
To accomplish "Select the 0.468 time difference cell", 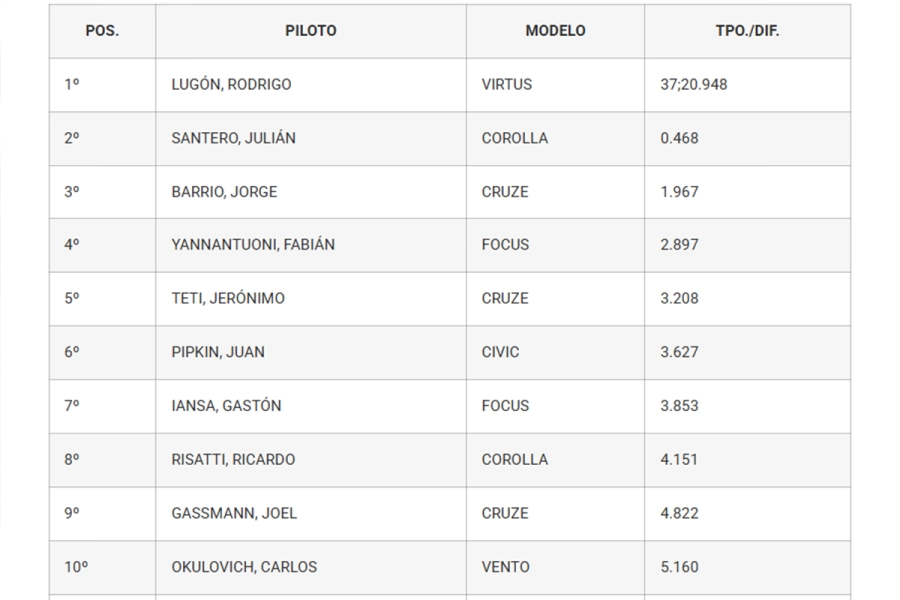I will coord(679,139).
